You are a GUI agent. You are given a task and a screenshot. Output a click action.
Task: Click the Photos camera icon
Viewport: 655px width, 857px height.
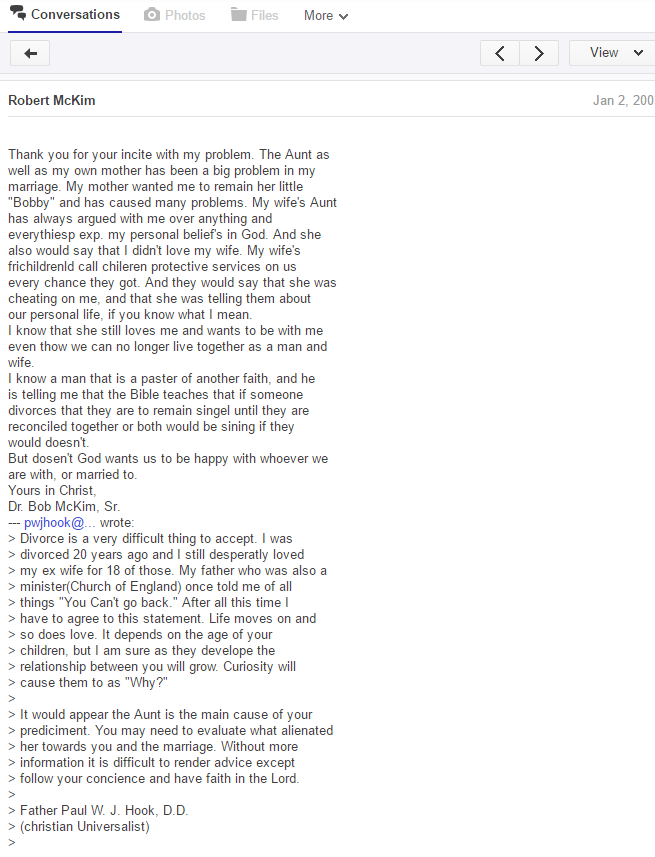151,15
